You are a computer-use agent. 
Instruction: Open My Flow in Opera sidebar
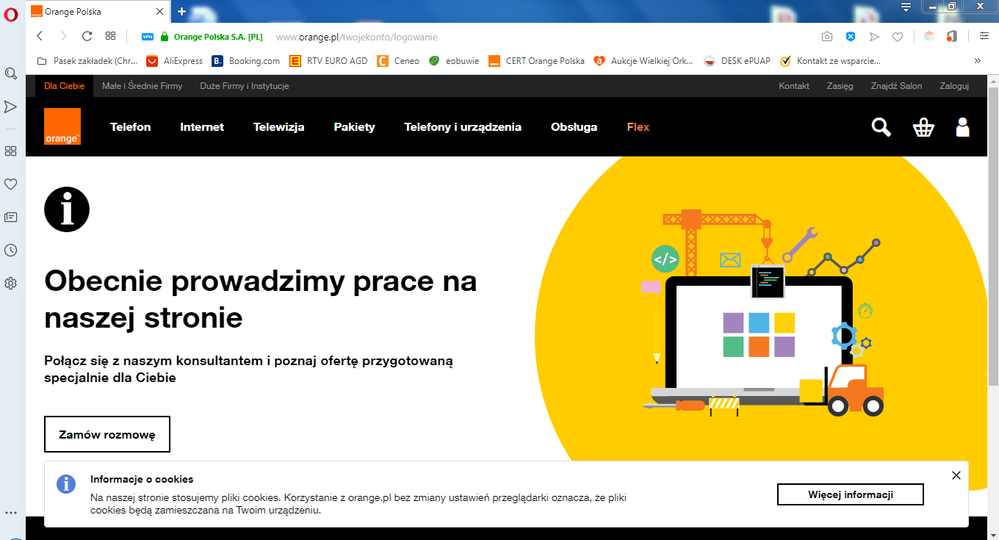11,106
